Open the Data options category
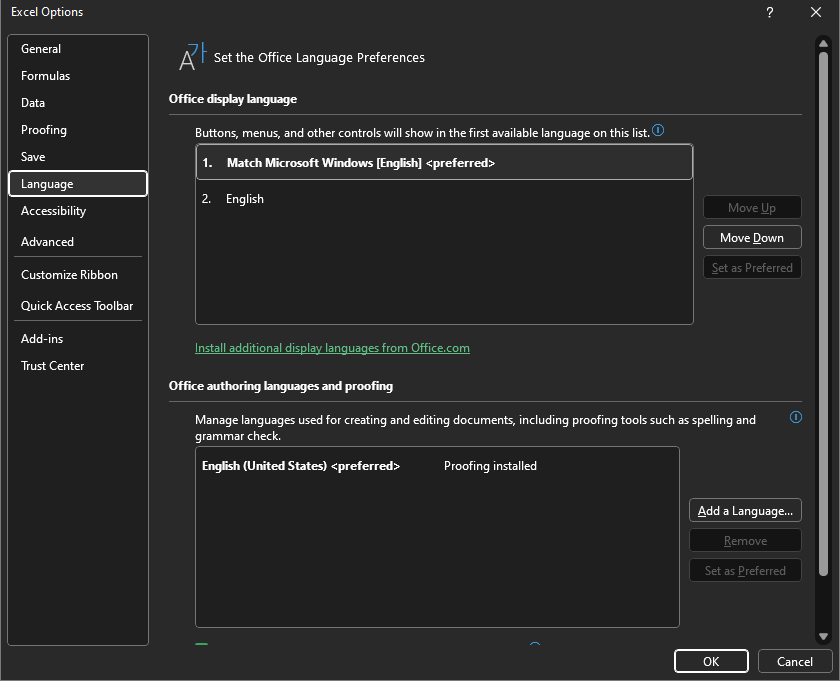 click(x=78, y=103)
